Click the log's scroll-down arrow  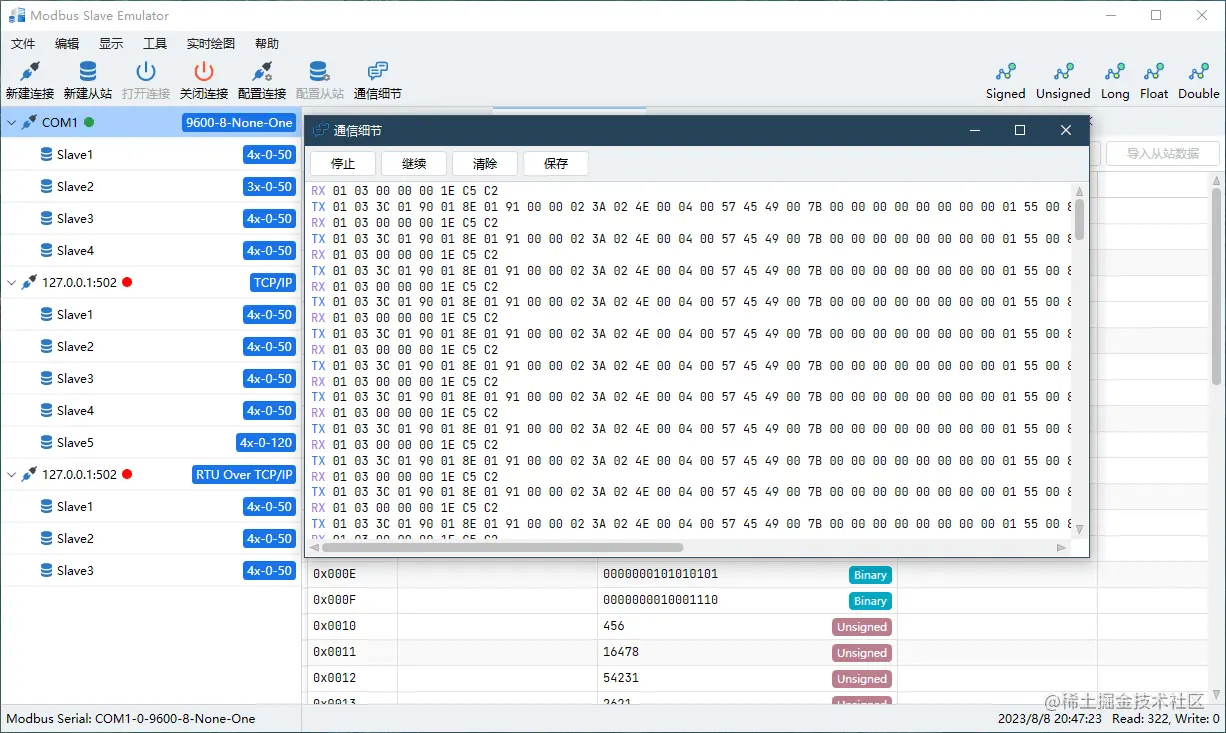tap(1079, 530)
